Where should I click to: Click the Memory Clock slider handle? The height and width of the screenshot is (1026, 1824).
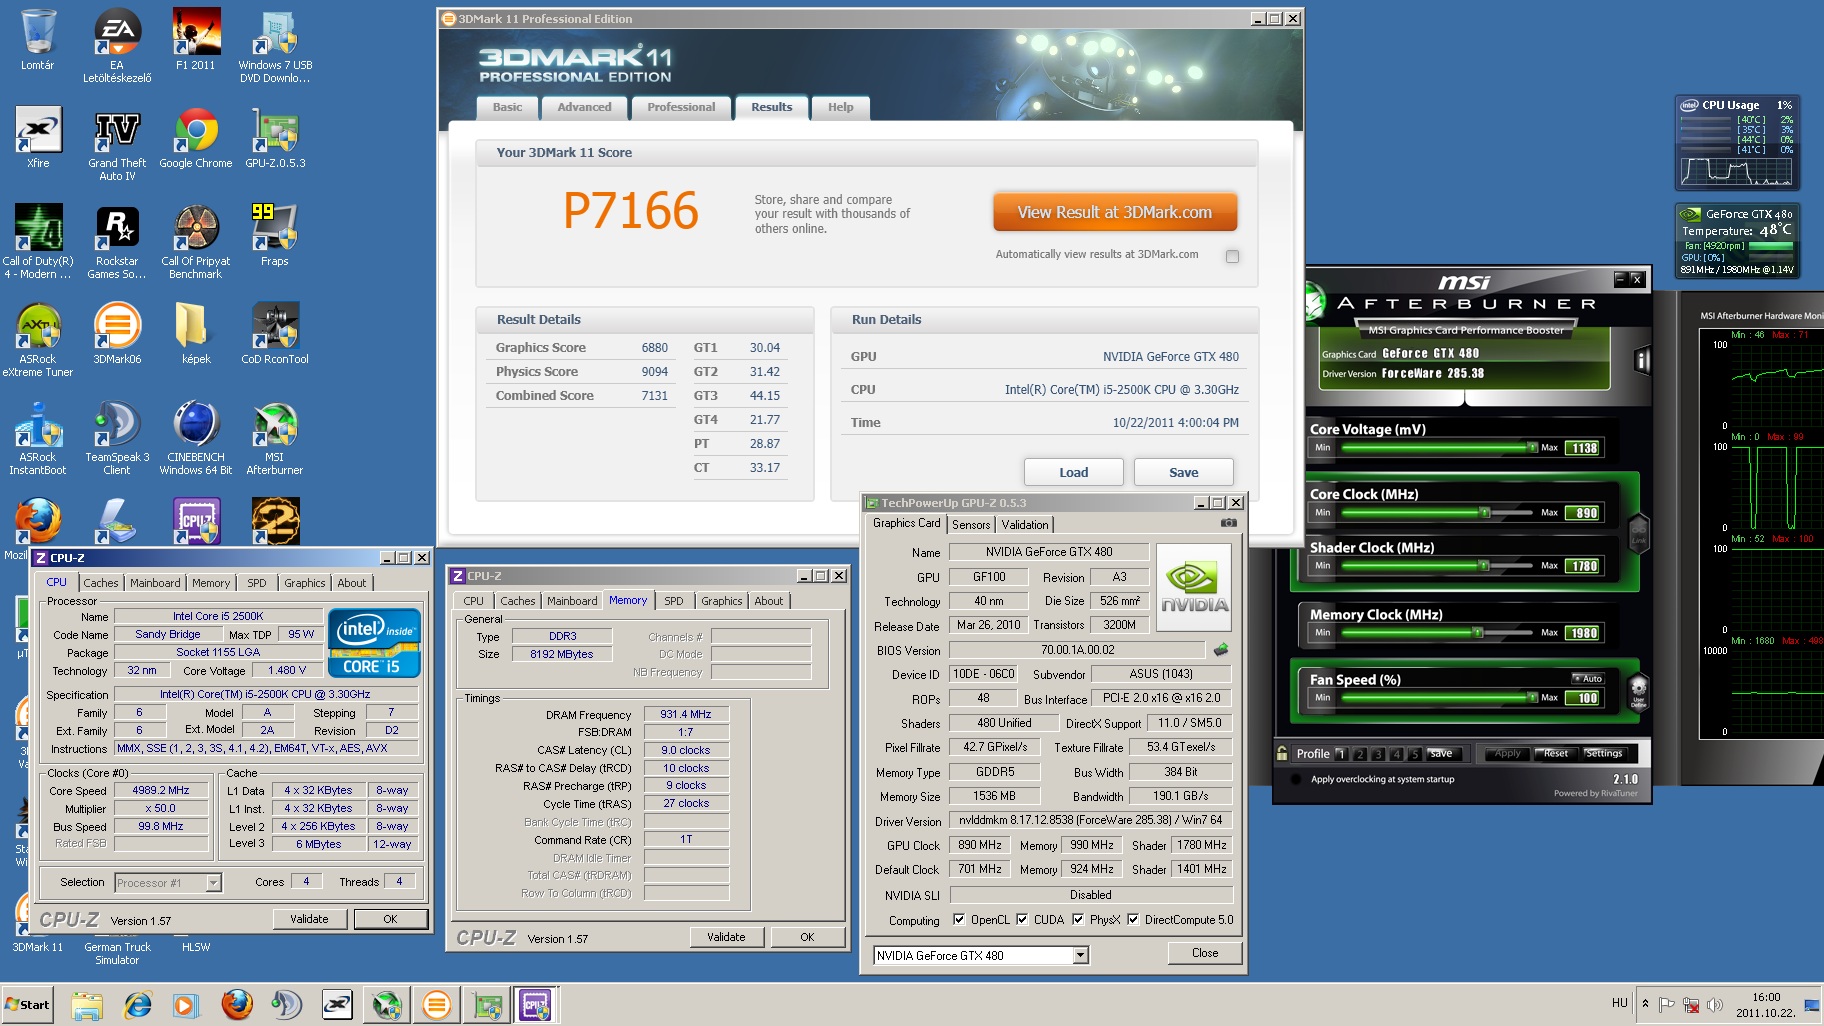click(x=1478, y=632)
